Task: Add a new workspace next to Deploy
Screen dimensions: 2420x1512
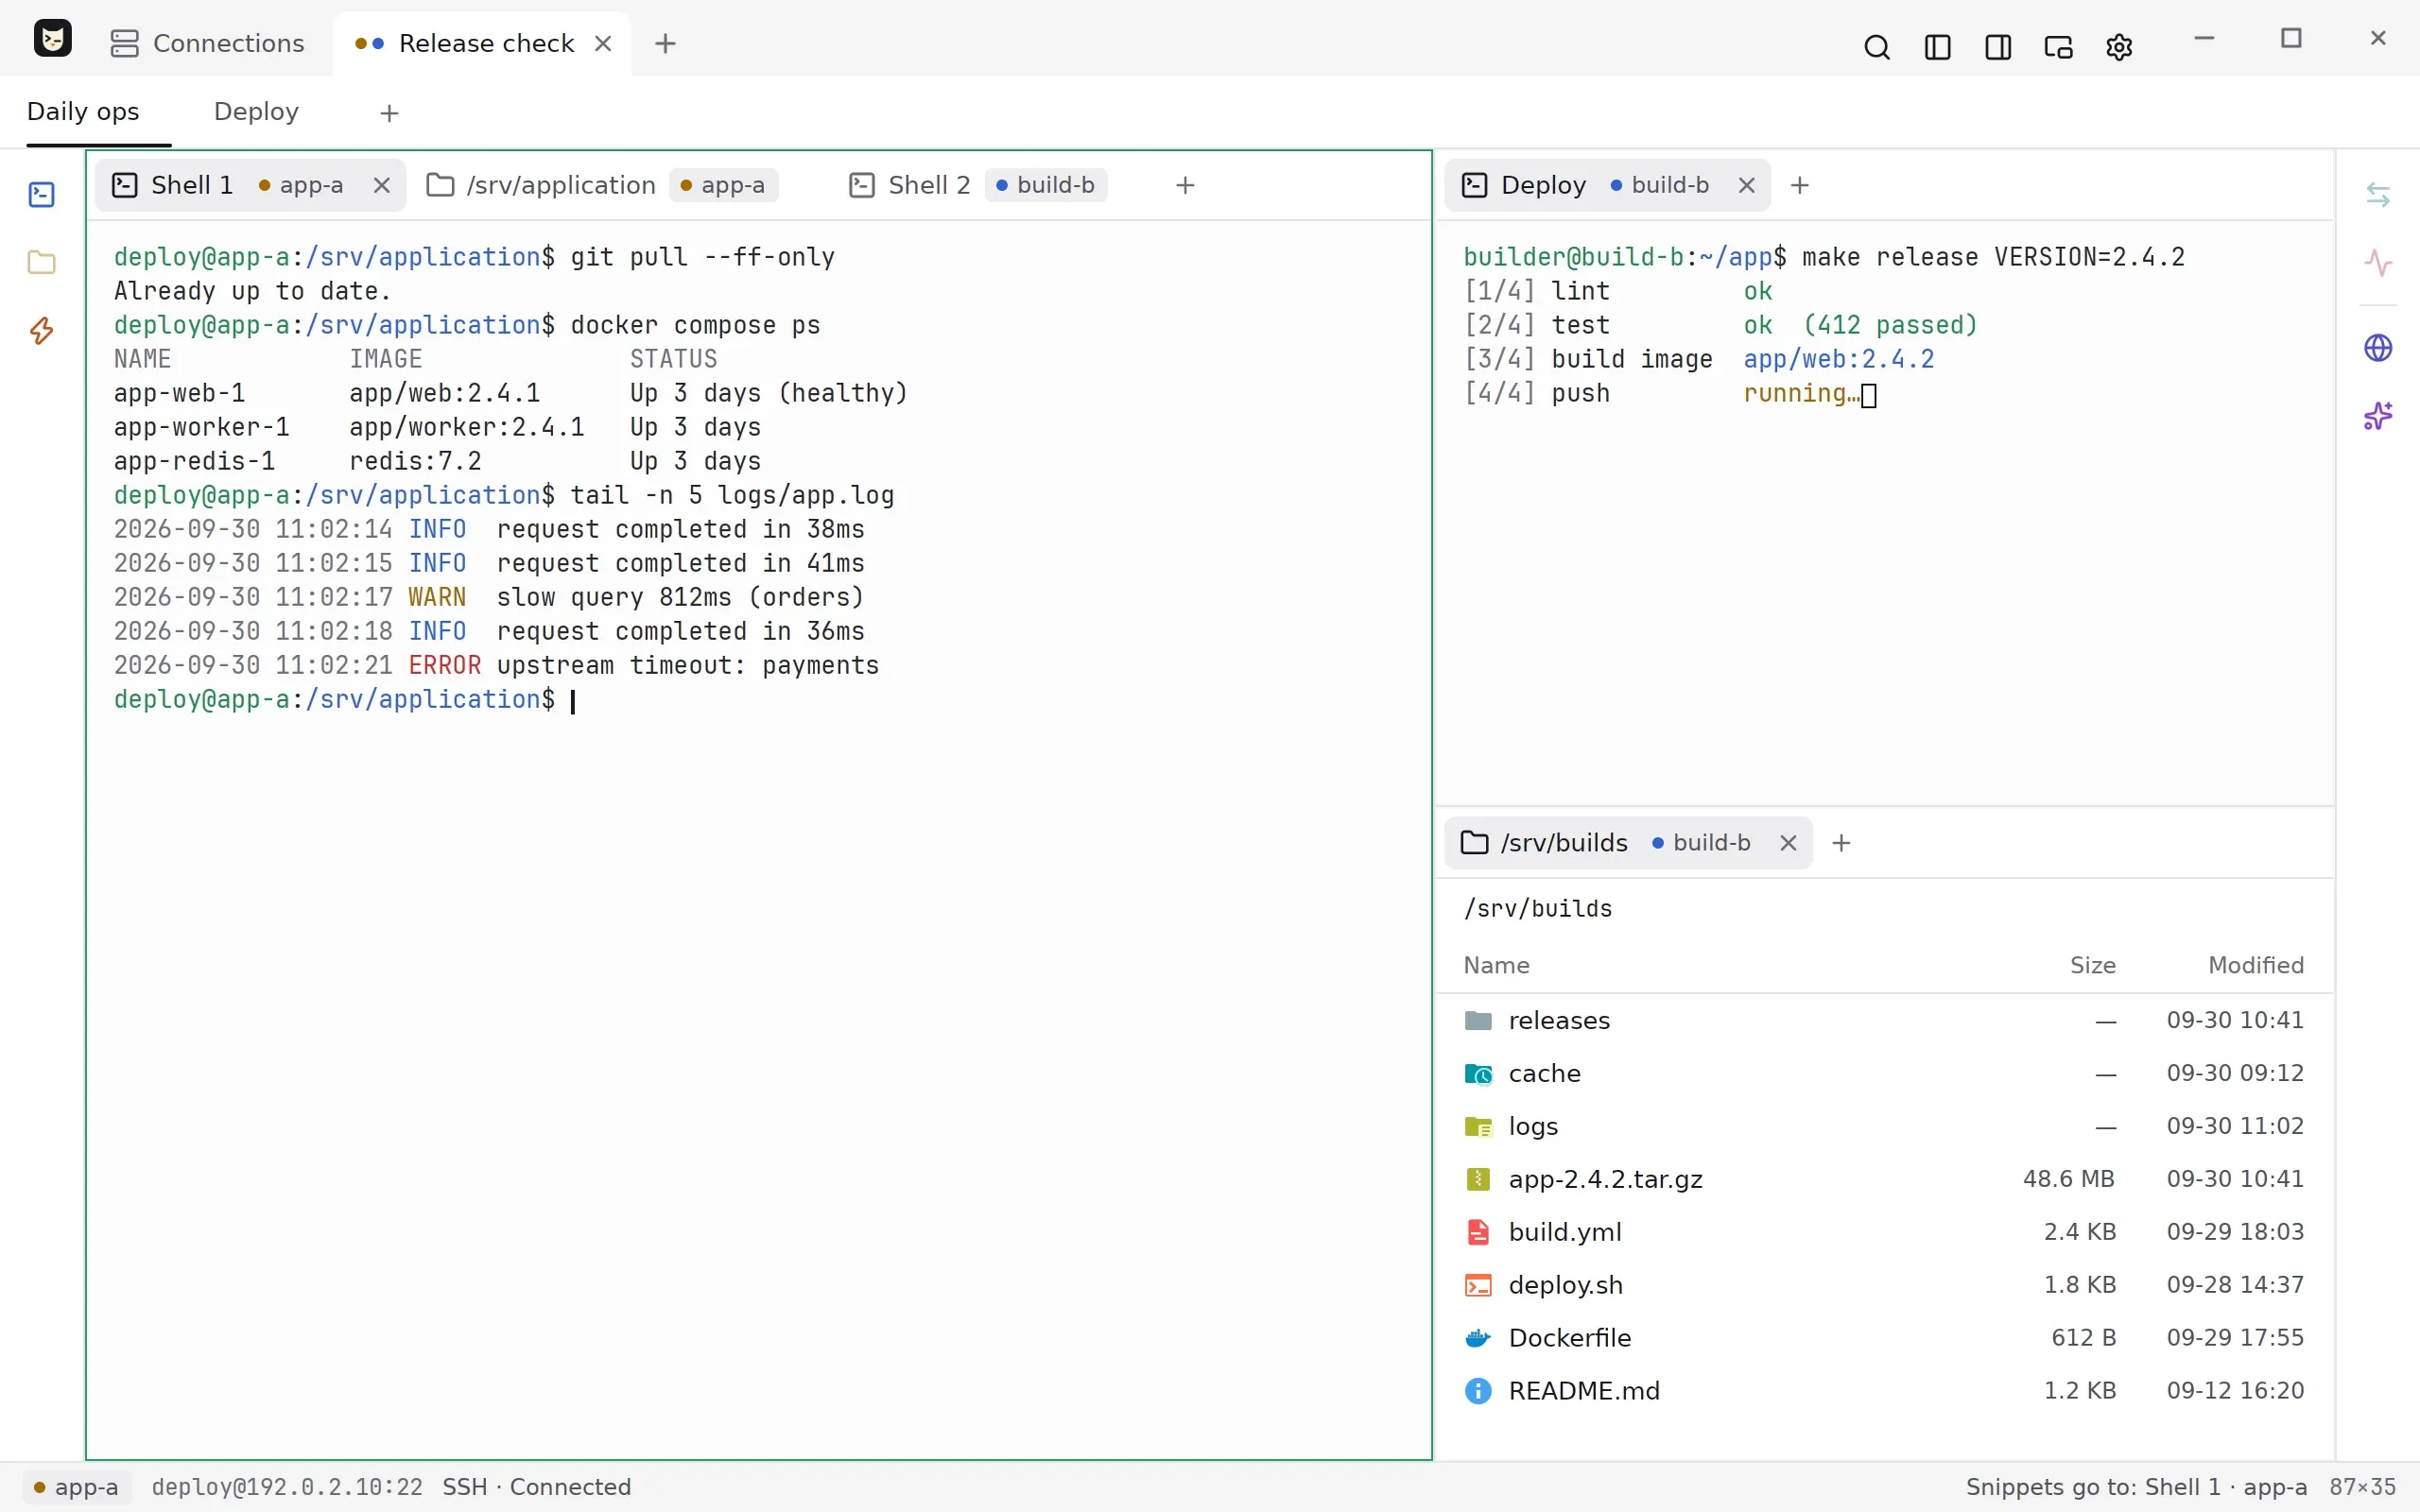Action: point(389,113)
